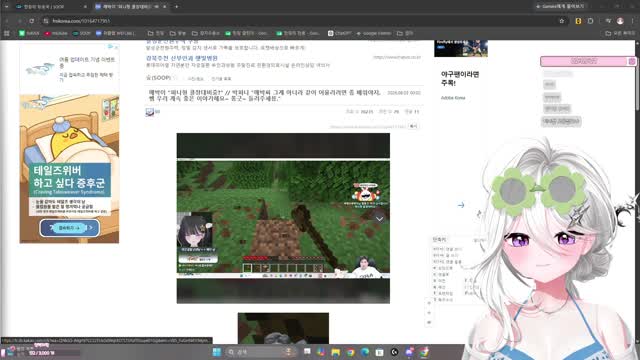Switch to the first SOOP browser tab

[x=49, y=7]
